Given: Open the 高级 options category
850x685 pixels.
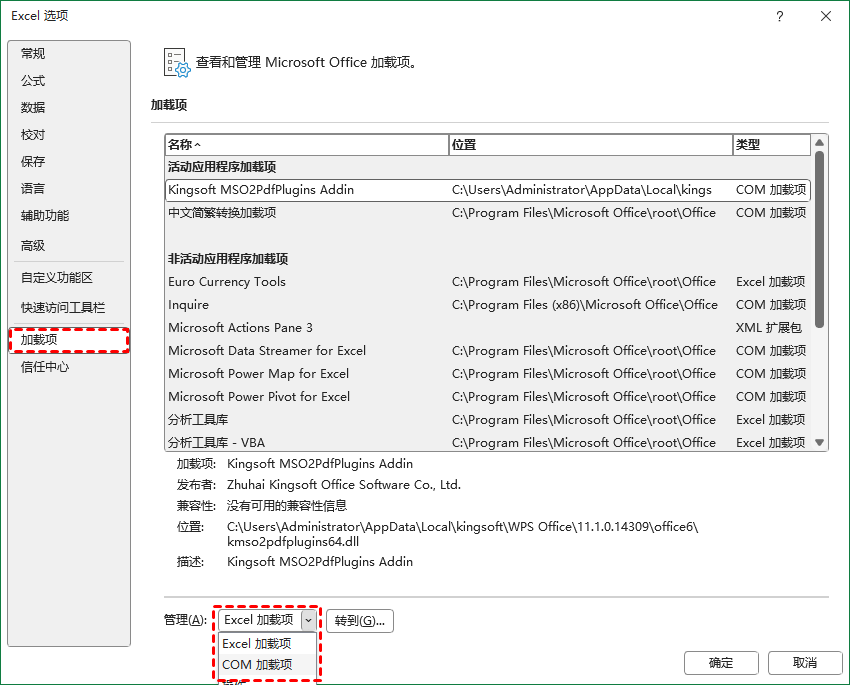Looking at the screenshot, I should point(69,245).
